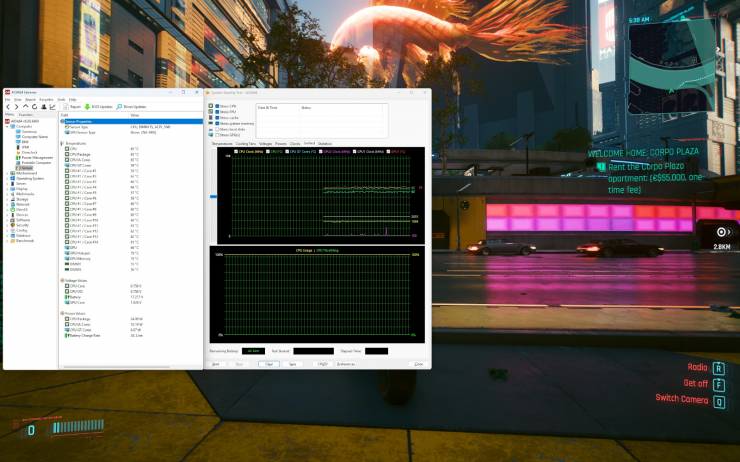Screen dimensions: 740x462
Task: Open the Favorites menu in AIDA64
Action: [46, 100]
